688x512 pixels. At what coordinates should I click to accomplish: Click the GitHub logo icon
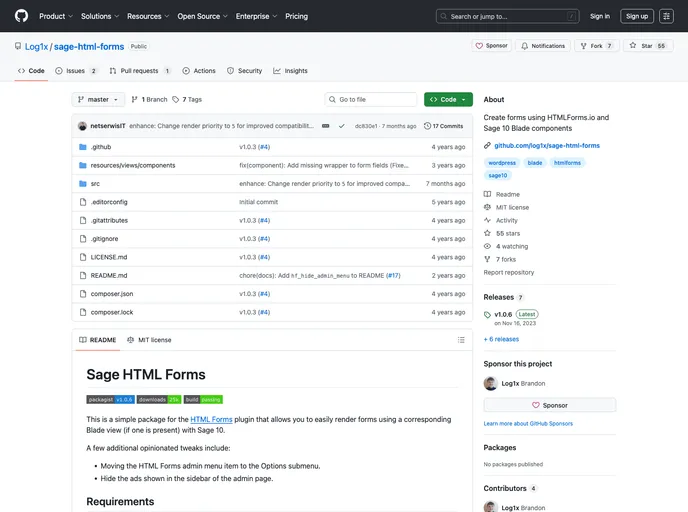(x=21, y=16)
